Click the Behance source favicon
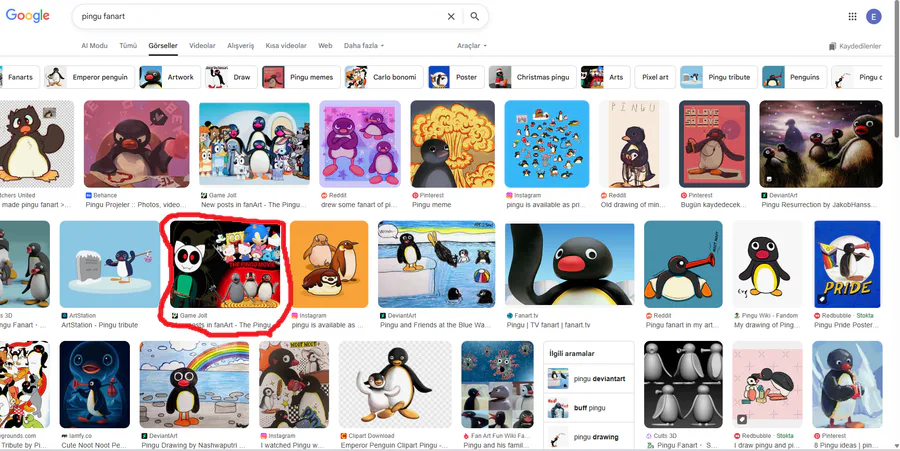The height and width of the screenshot is (451, 900). click(88, 195)
